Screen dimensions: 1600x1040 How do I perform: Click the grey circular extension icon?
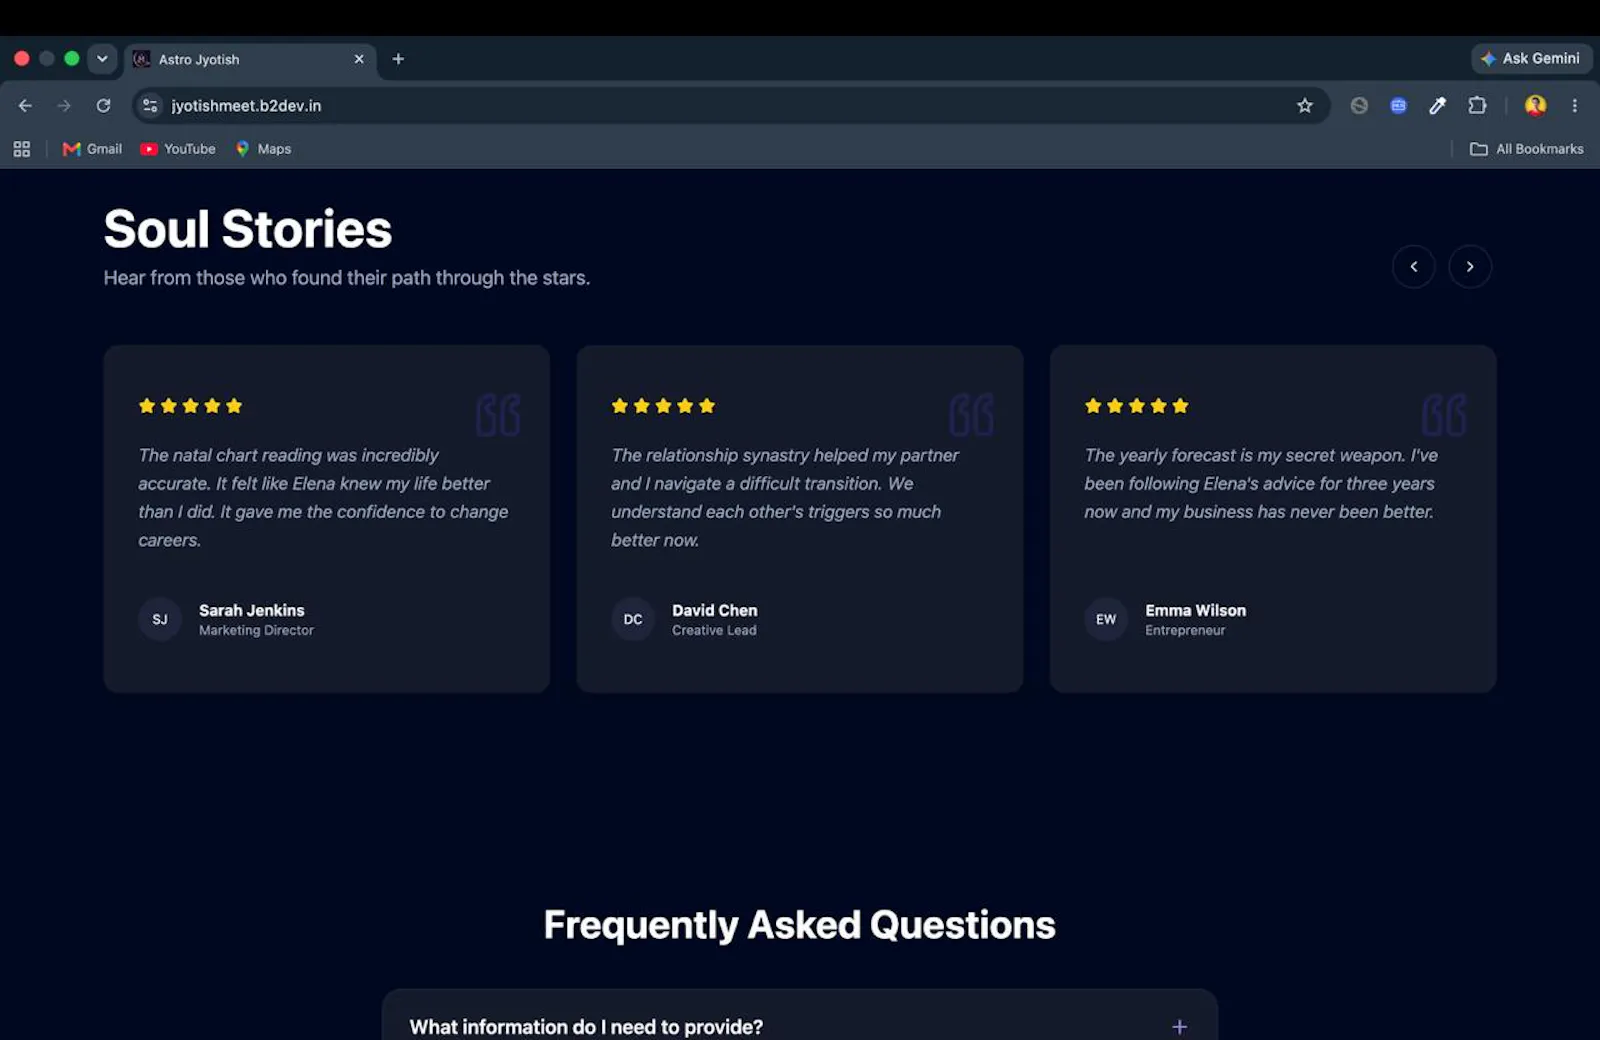pyautogui.click(x=1359, y=105)
